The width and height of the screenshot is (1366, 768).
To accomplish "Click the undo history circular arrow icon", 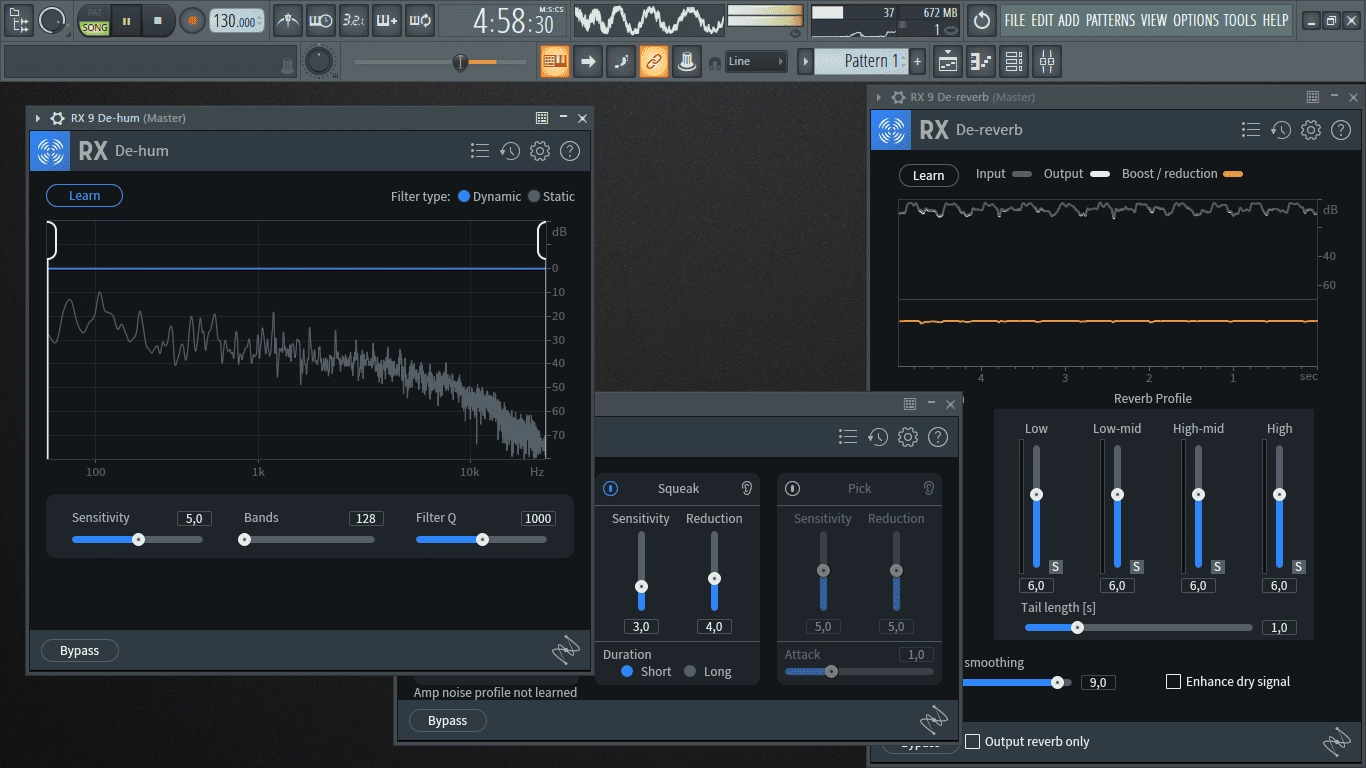I will (x=982, y=19).
